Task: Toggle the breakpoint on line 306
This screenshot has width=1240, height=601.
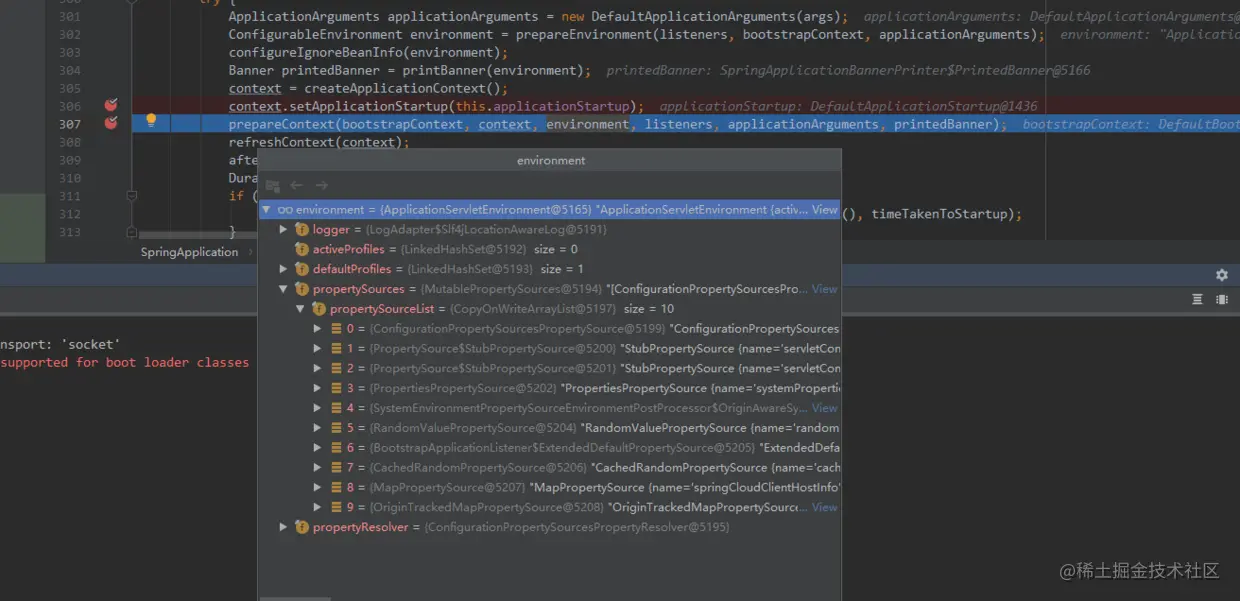Action: coord(111,106)
